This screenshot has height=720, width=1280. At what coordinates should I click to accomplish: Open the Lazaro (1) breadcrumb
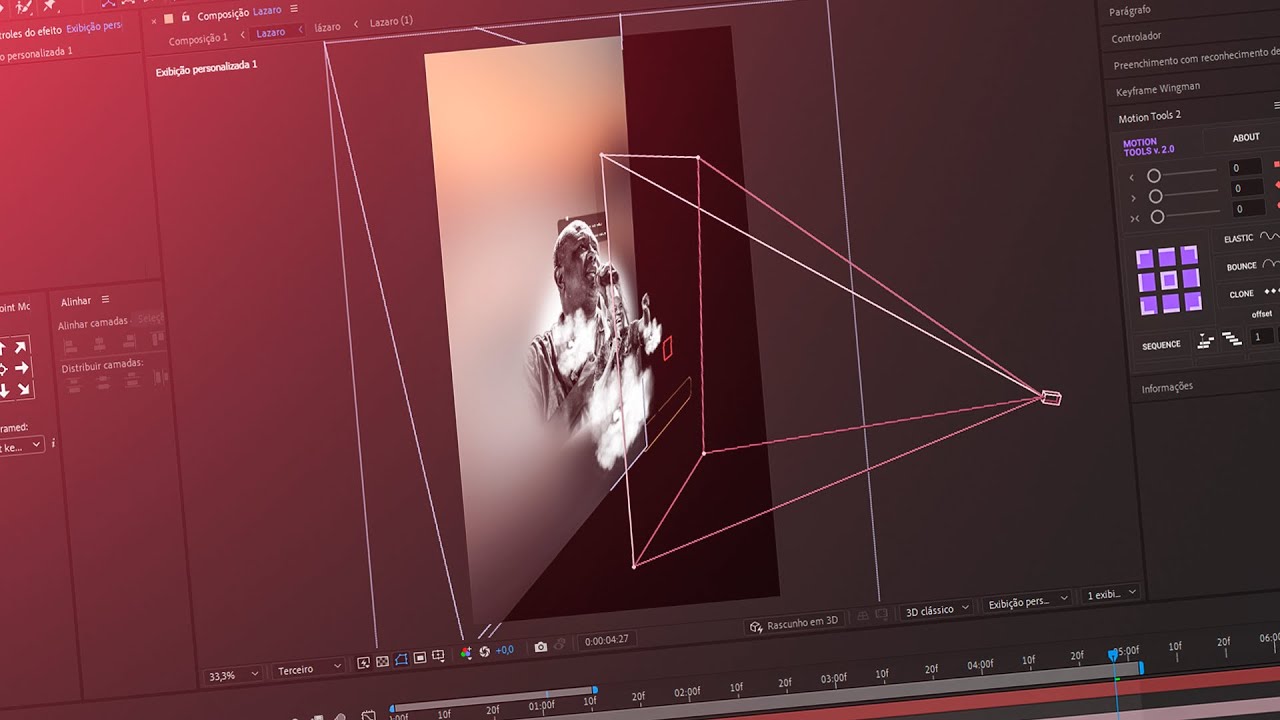pos(391,21)
